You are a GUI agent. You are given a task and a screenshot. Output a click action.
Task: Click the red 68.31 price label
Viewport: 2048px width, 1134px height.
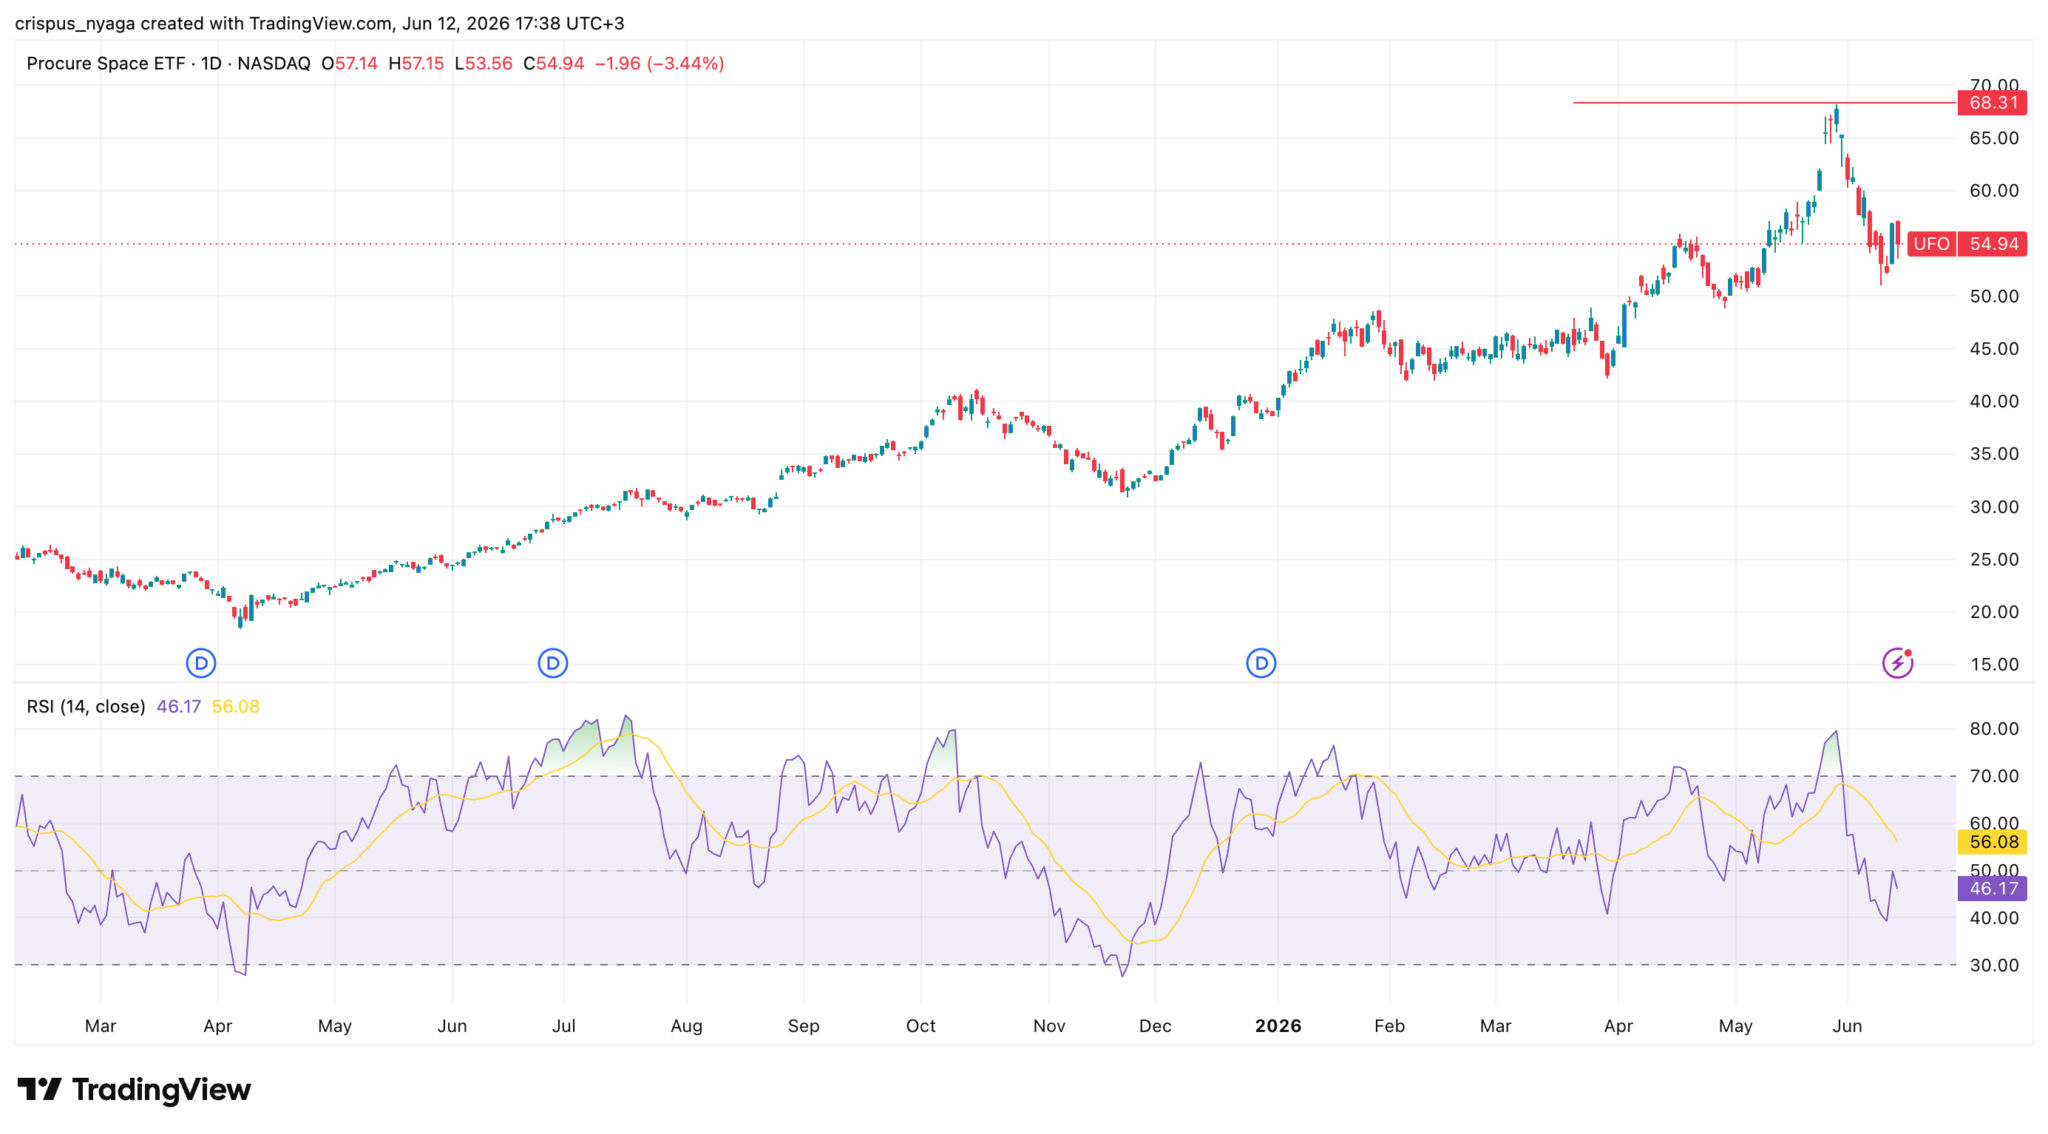[x=1992, y=103]
